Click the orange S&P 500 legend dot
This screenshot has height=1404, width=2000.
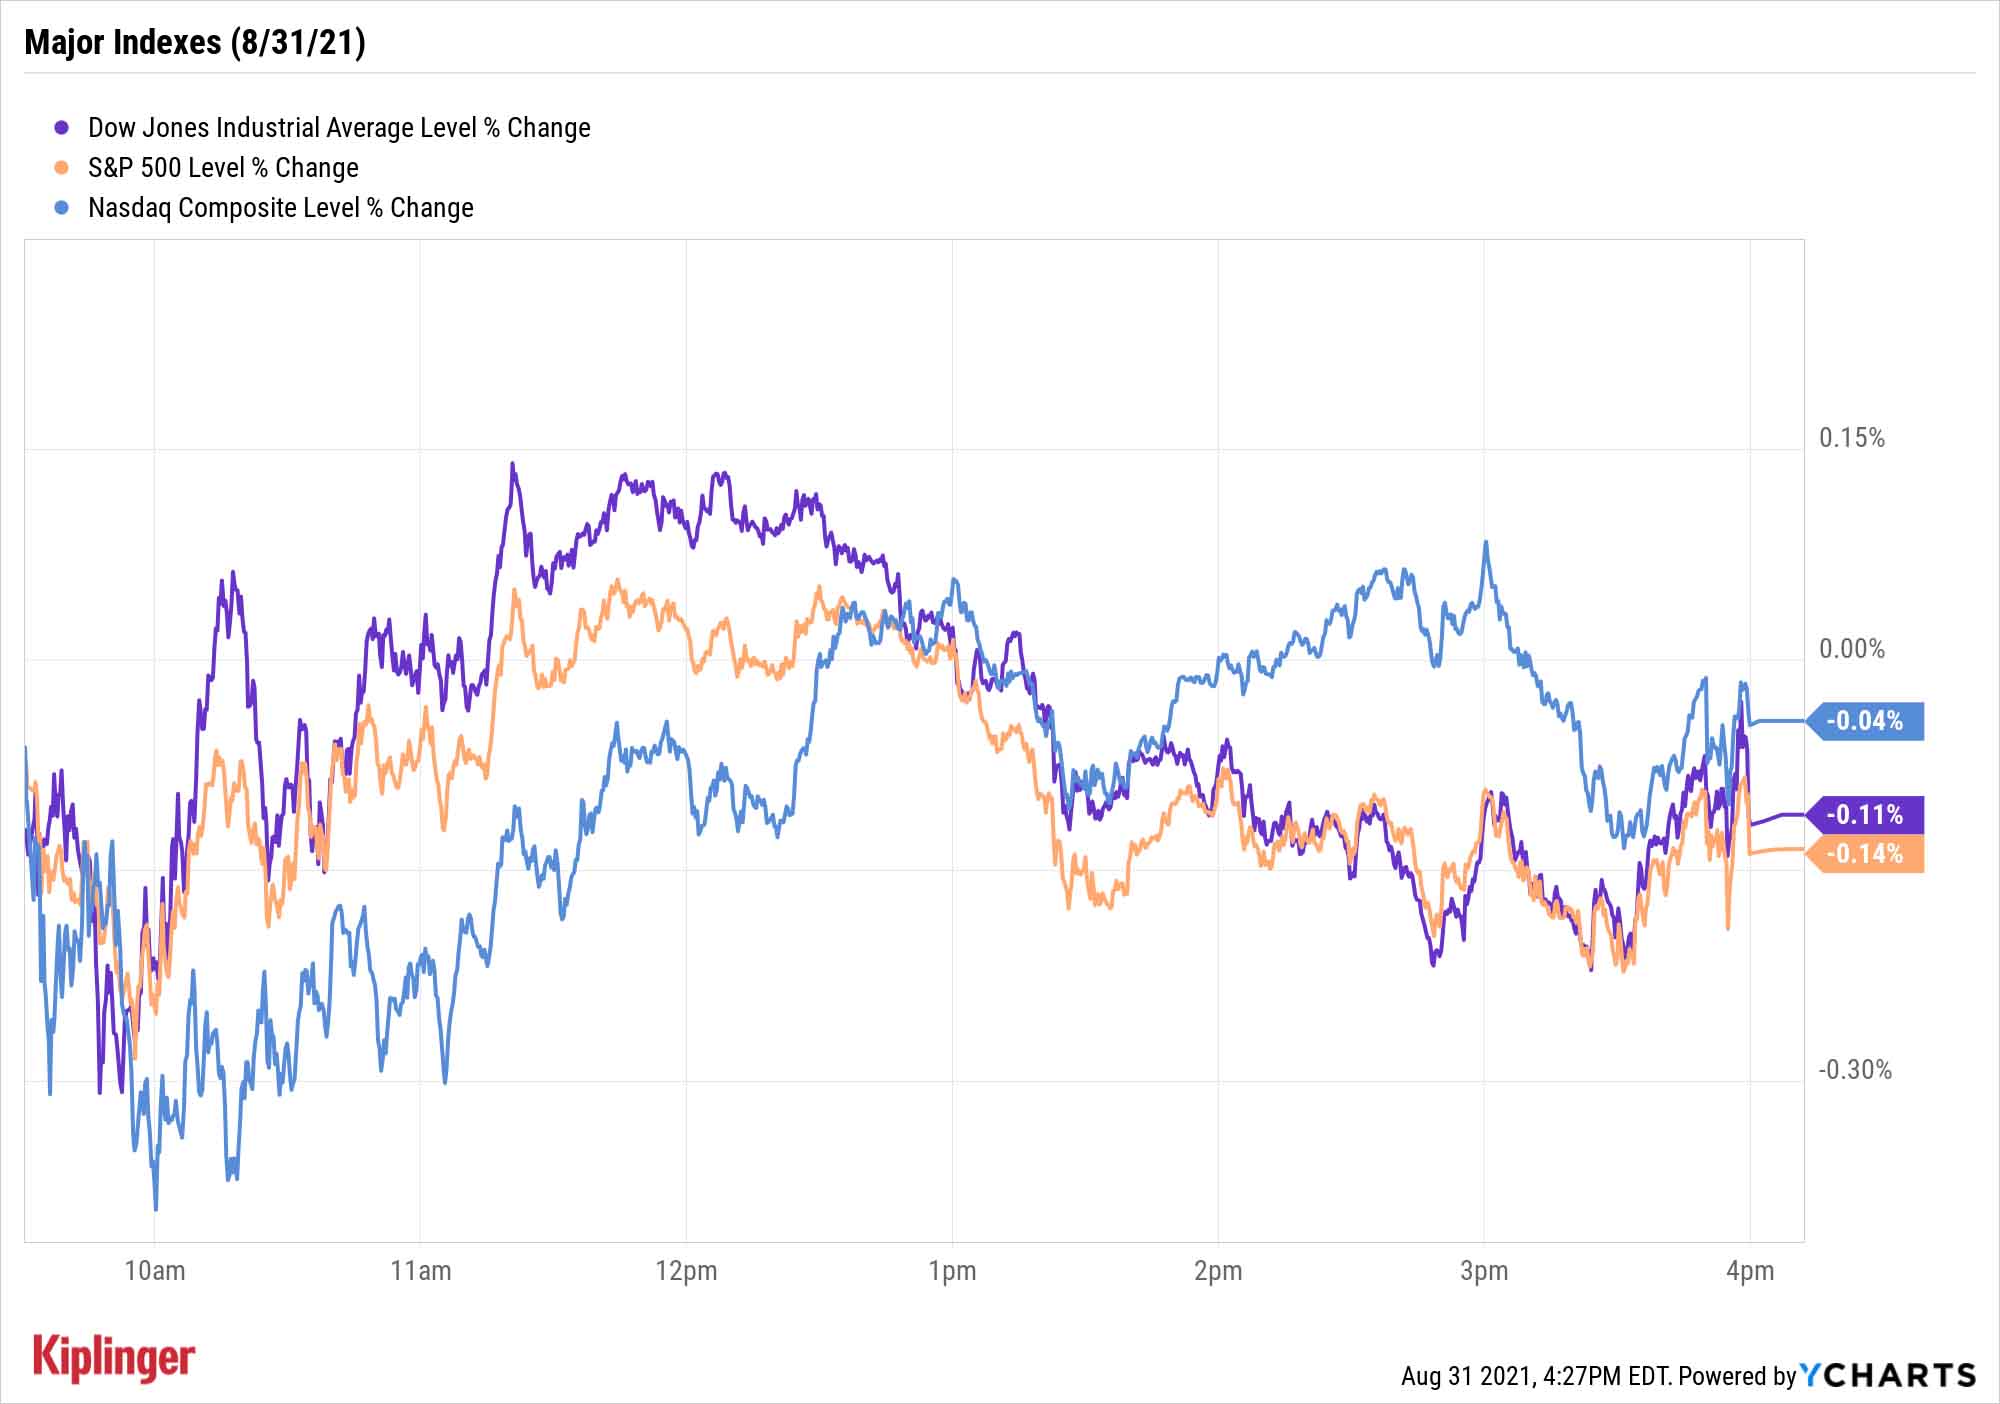coord(62,168)
